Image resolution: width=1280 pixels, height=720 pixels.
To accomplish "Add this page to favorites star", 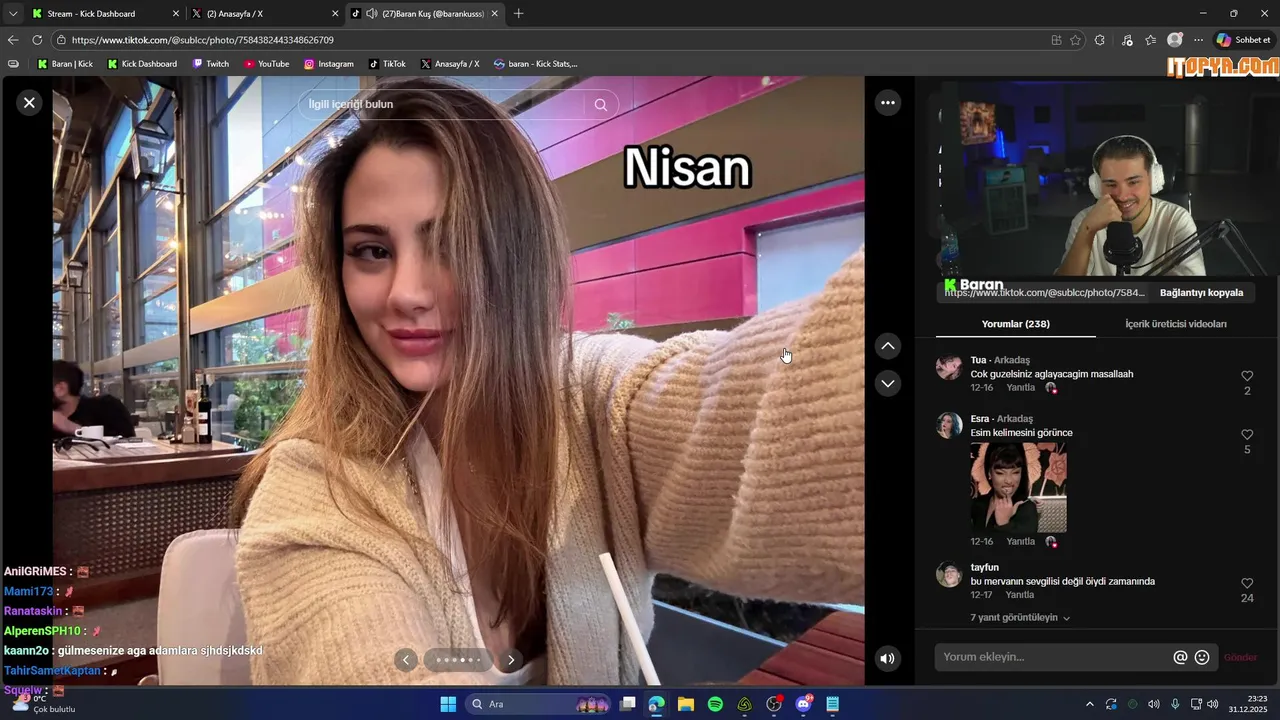I will point(1075,40).
